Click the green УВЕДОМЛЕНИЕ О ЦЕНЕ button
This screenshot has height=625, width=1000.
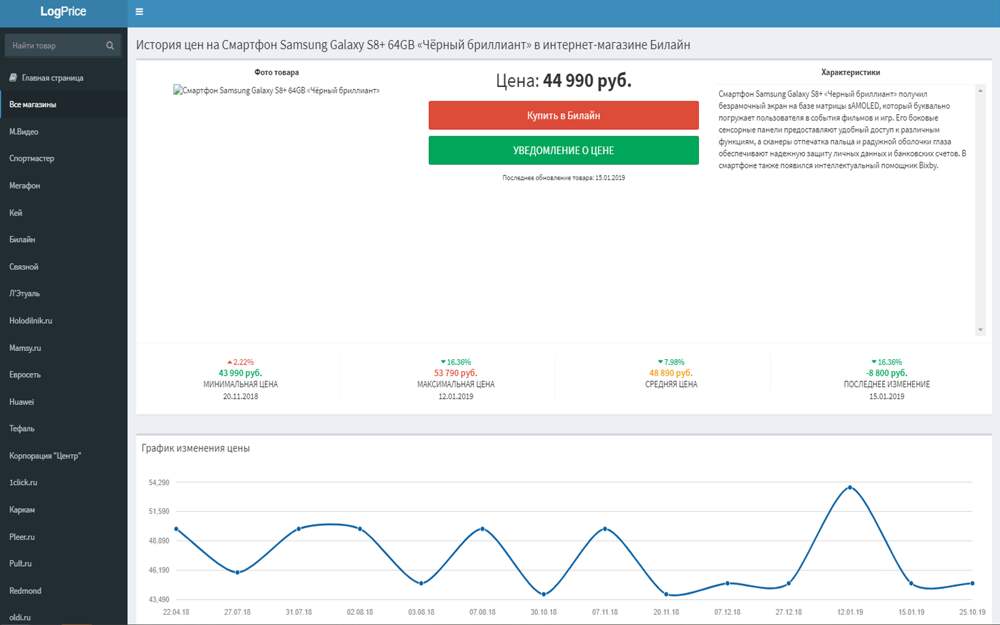[563, 150]
